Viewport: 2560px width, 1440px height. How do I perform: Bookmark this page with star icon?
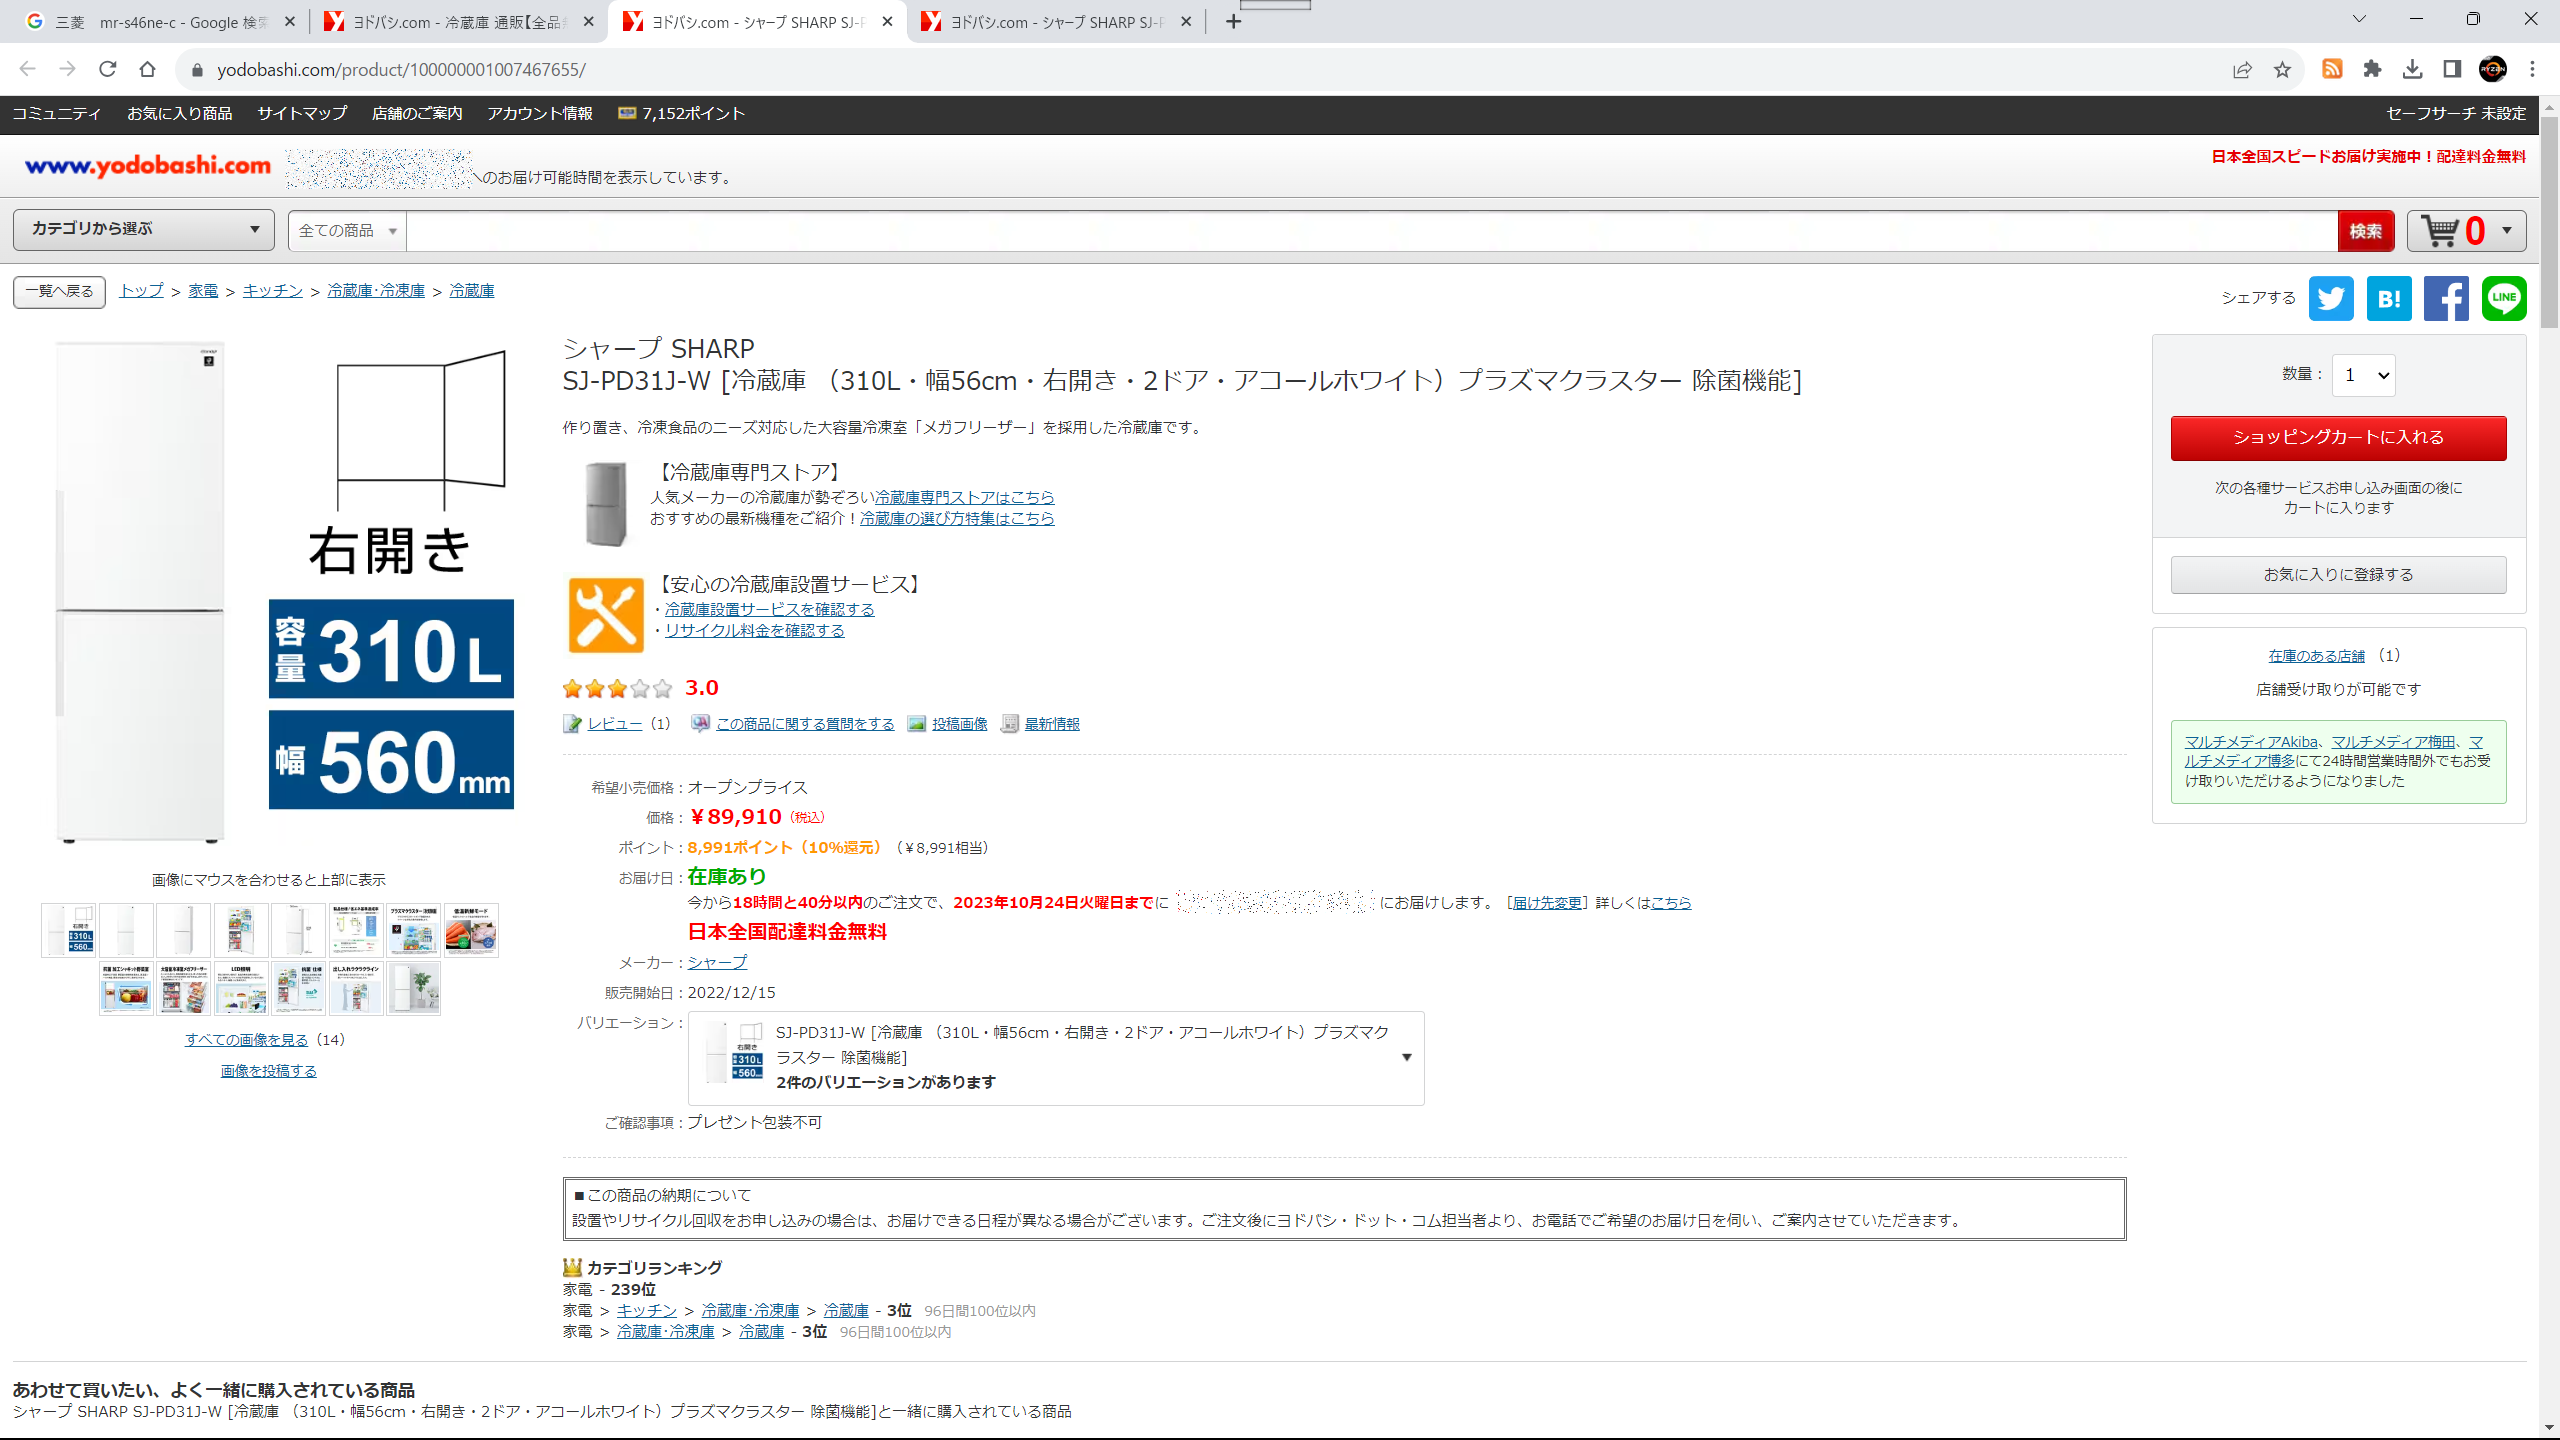[x=2282, y=69]
